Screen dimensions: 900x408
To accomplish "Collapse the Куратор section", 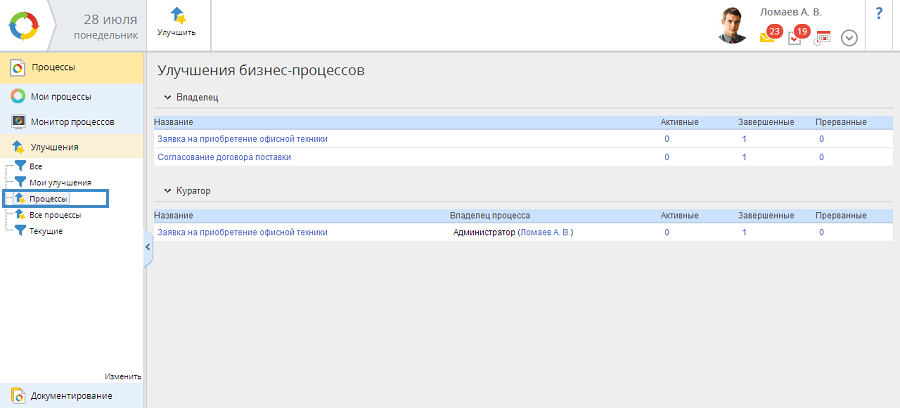I will 168,190.
